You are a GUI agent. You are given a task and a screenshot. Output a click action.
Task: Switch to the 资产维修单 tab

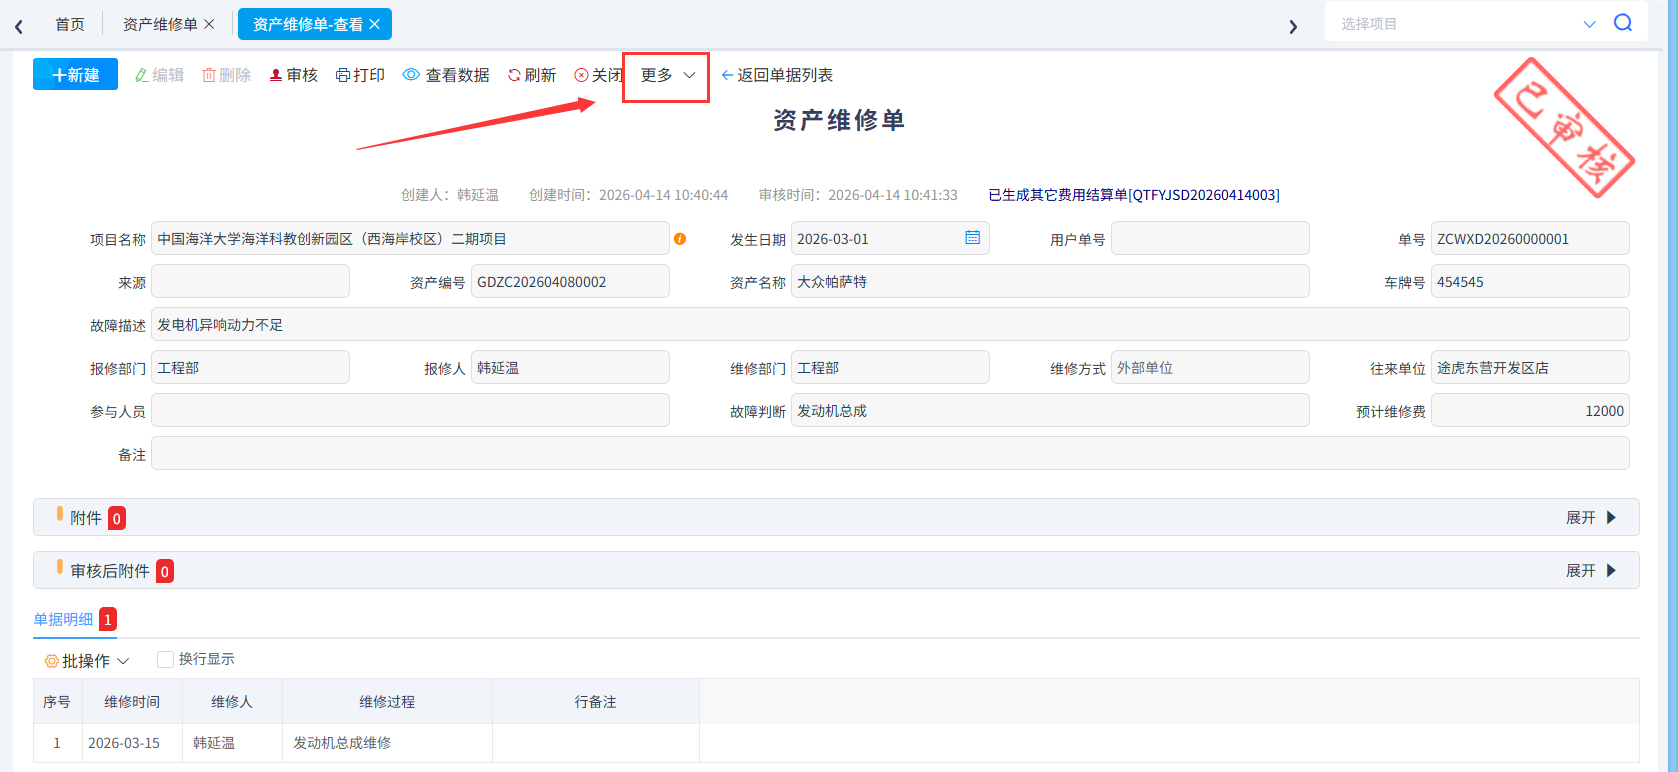pos(160,24)
